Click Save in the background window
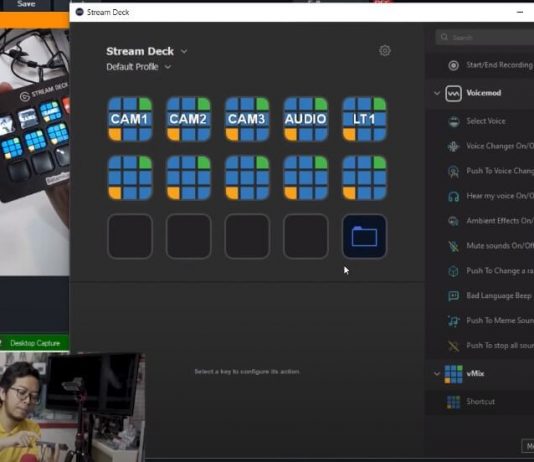Image resolution: width=534 pixels, height=462 pixels. (x=26, y=4)
